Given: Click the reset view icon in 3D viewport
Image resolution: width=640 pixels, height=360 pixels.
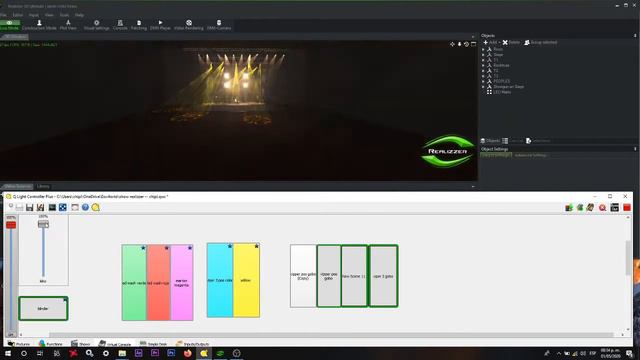Looking at the screenshot, I should pos(467,44).
